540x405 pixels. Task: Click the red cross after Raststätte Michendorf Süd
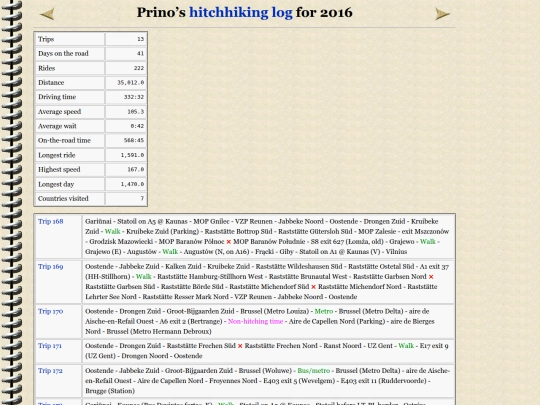click(313, 287)
